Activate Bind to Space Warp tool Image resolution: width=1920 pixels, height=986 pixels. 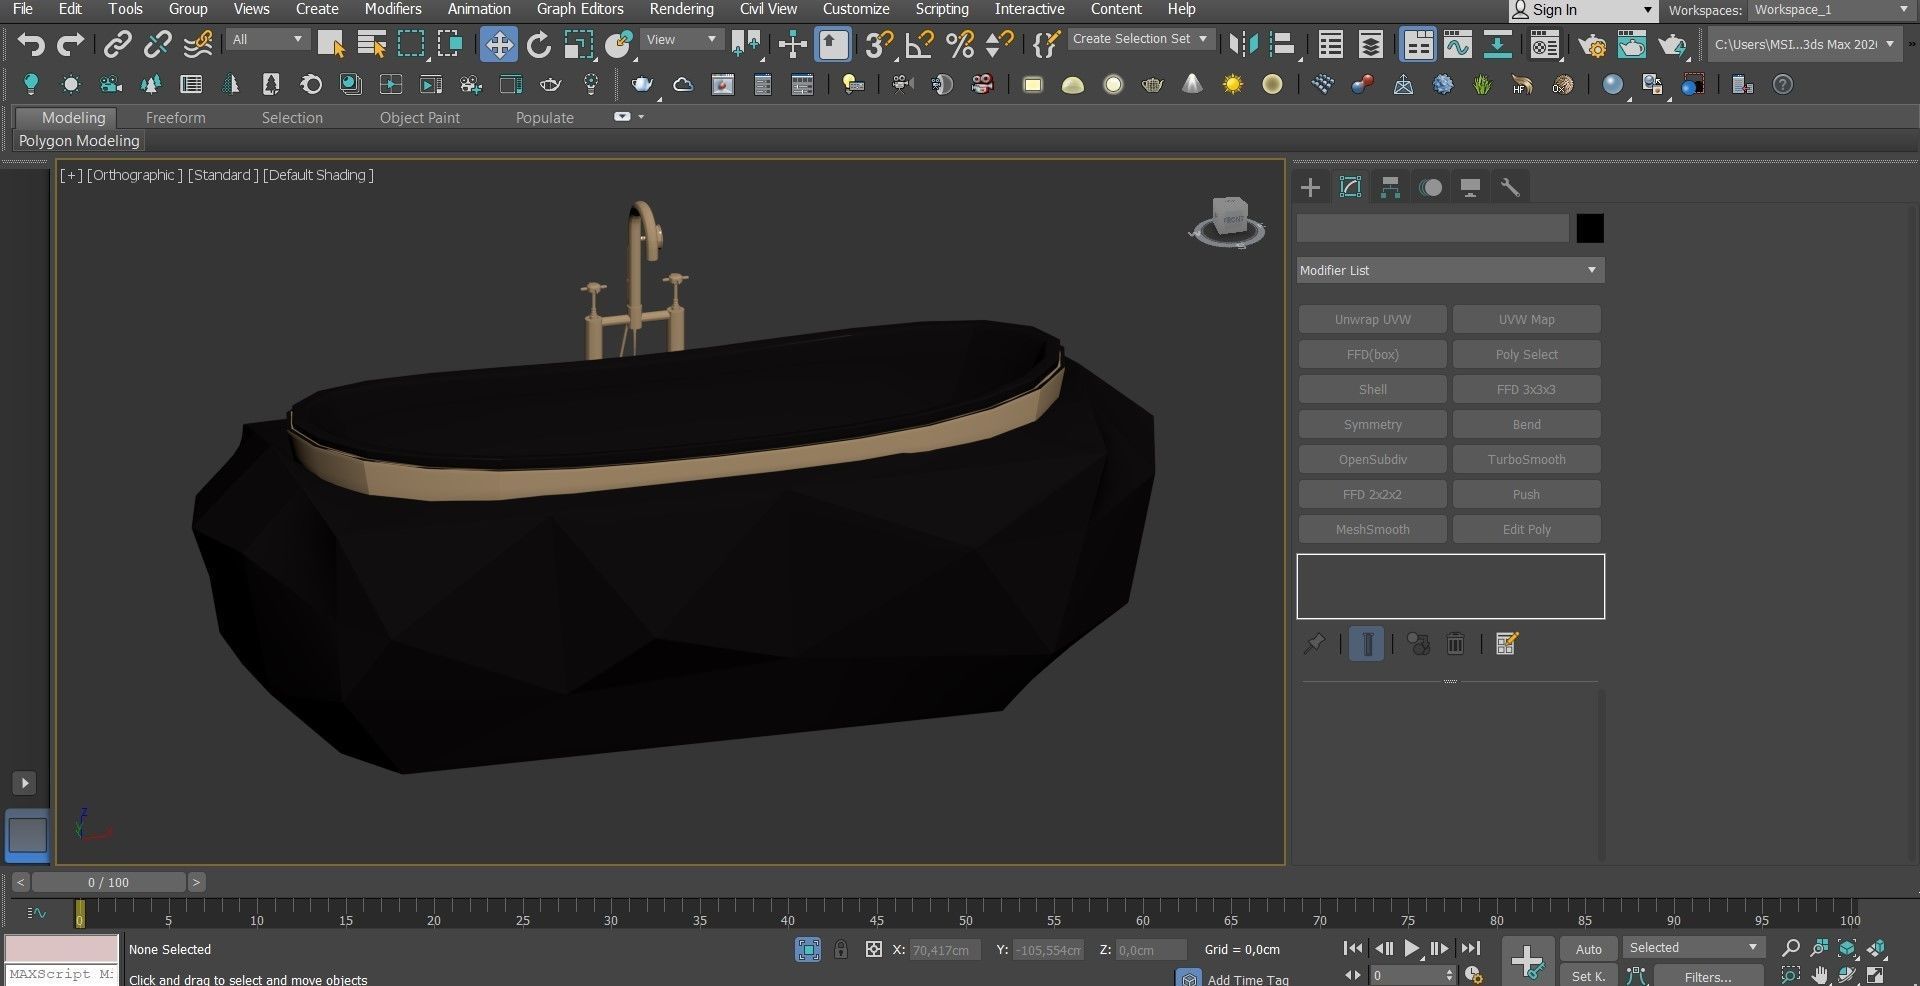pyautogui.click(x=199, y=44)
